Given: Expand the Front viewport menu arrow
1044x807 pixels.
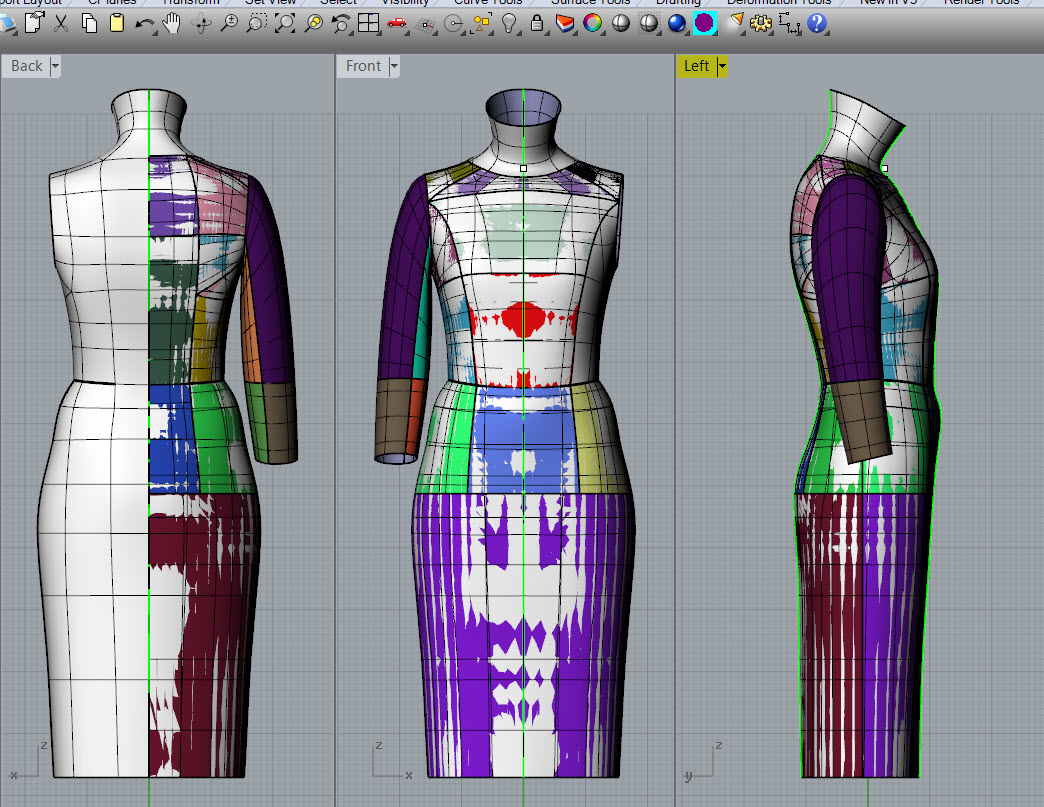Looking at the screenshot, I should [394, 66].
